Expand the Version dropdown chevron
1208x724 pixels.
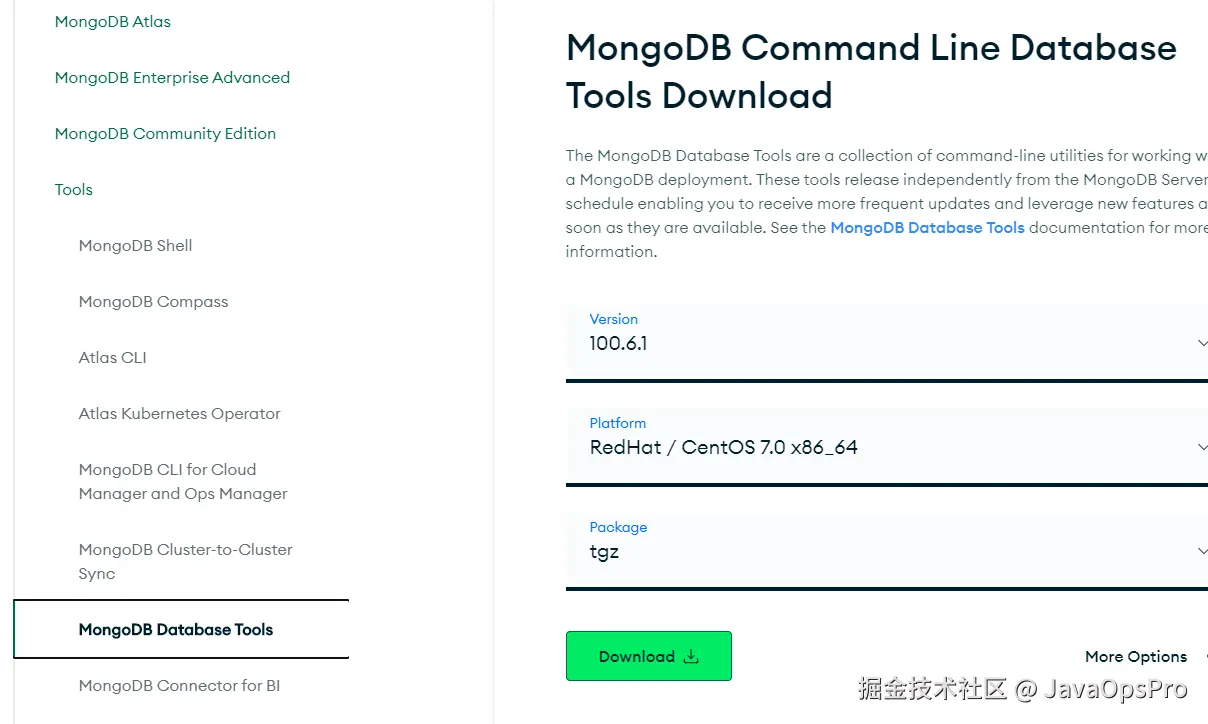click(x=1201, y=343)
